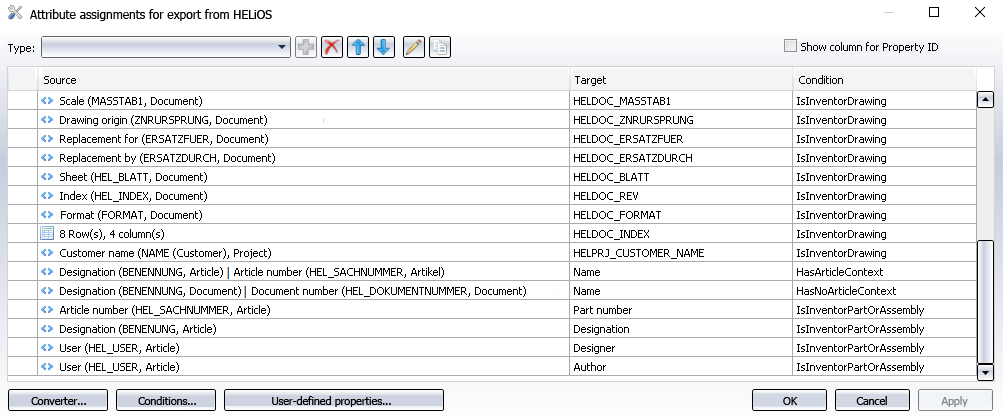This screenshot has height=417, width=1003.
Task: Click attribute icon of User row targeting Designer
Action: pyautogui.click(x=47, y=348)
